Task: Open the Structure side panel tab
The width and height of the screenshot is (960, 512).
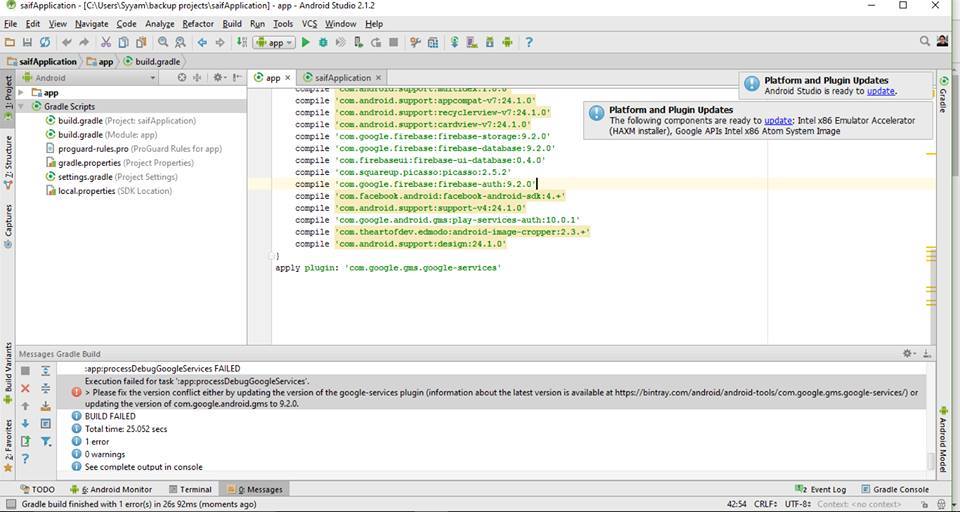Action: tap(8, 162)
